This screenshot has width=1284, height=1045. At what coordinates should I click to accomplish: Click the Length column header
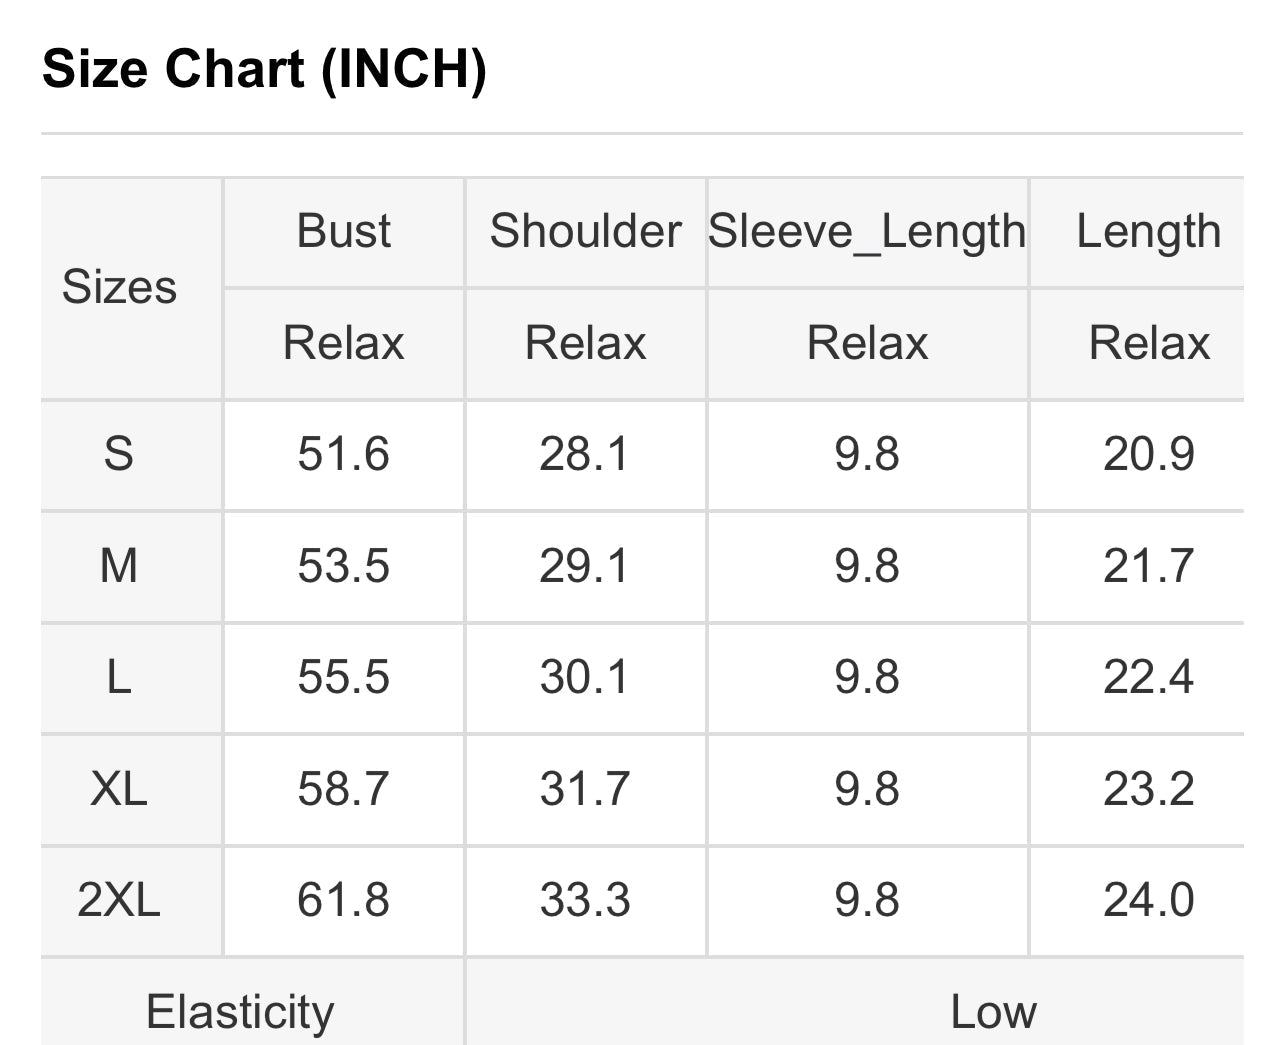pos(1148,231)
